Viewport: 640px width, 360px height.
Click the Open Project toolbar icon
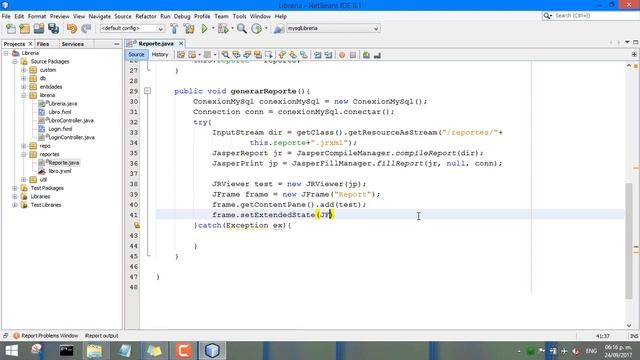tap(39, 29)
